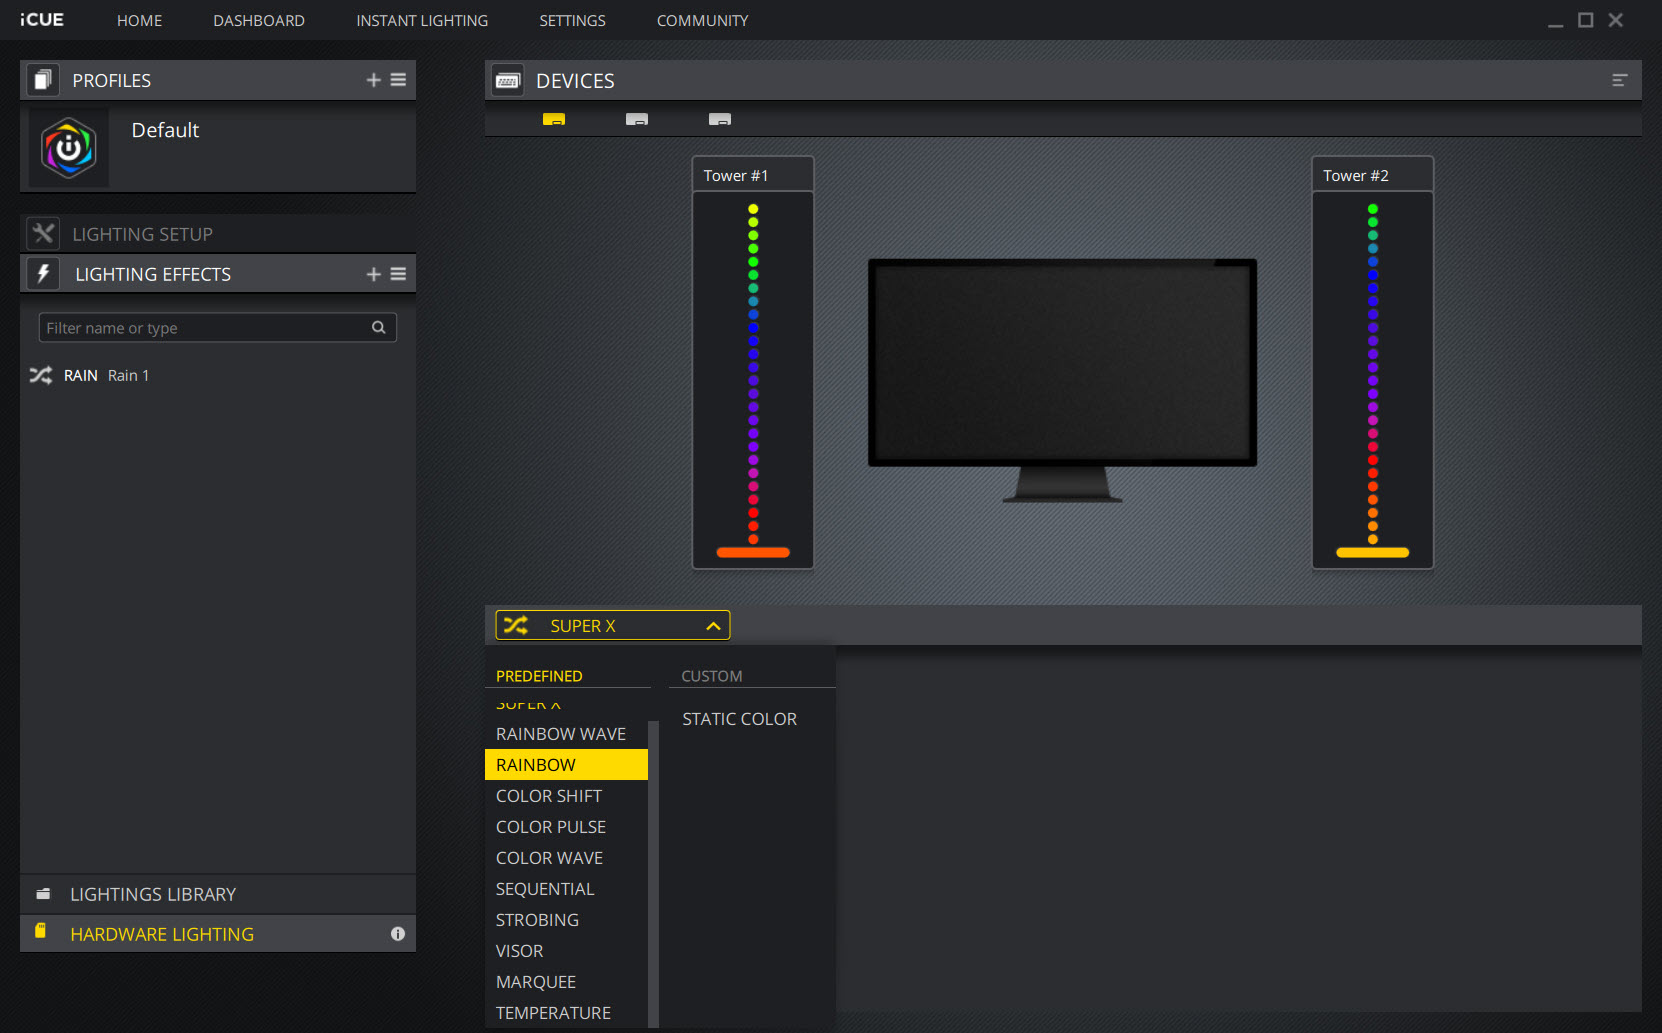Show the Hardware Lighting info tooltip icon
This screenshot has width=1662, height=1033.
[398, 934]
